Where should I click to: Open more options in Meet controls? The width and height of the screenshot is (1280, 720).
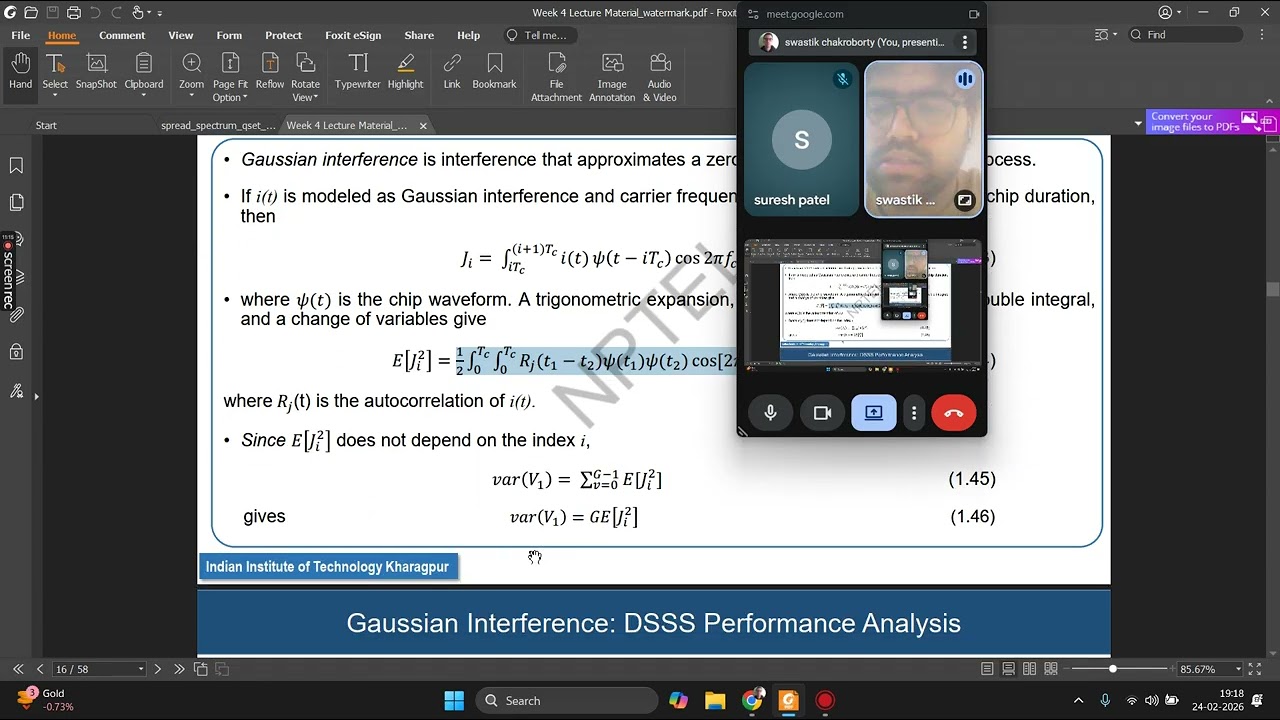tap(914, 413)
